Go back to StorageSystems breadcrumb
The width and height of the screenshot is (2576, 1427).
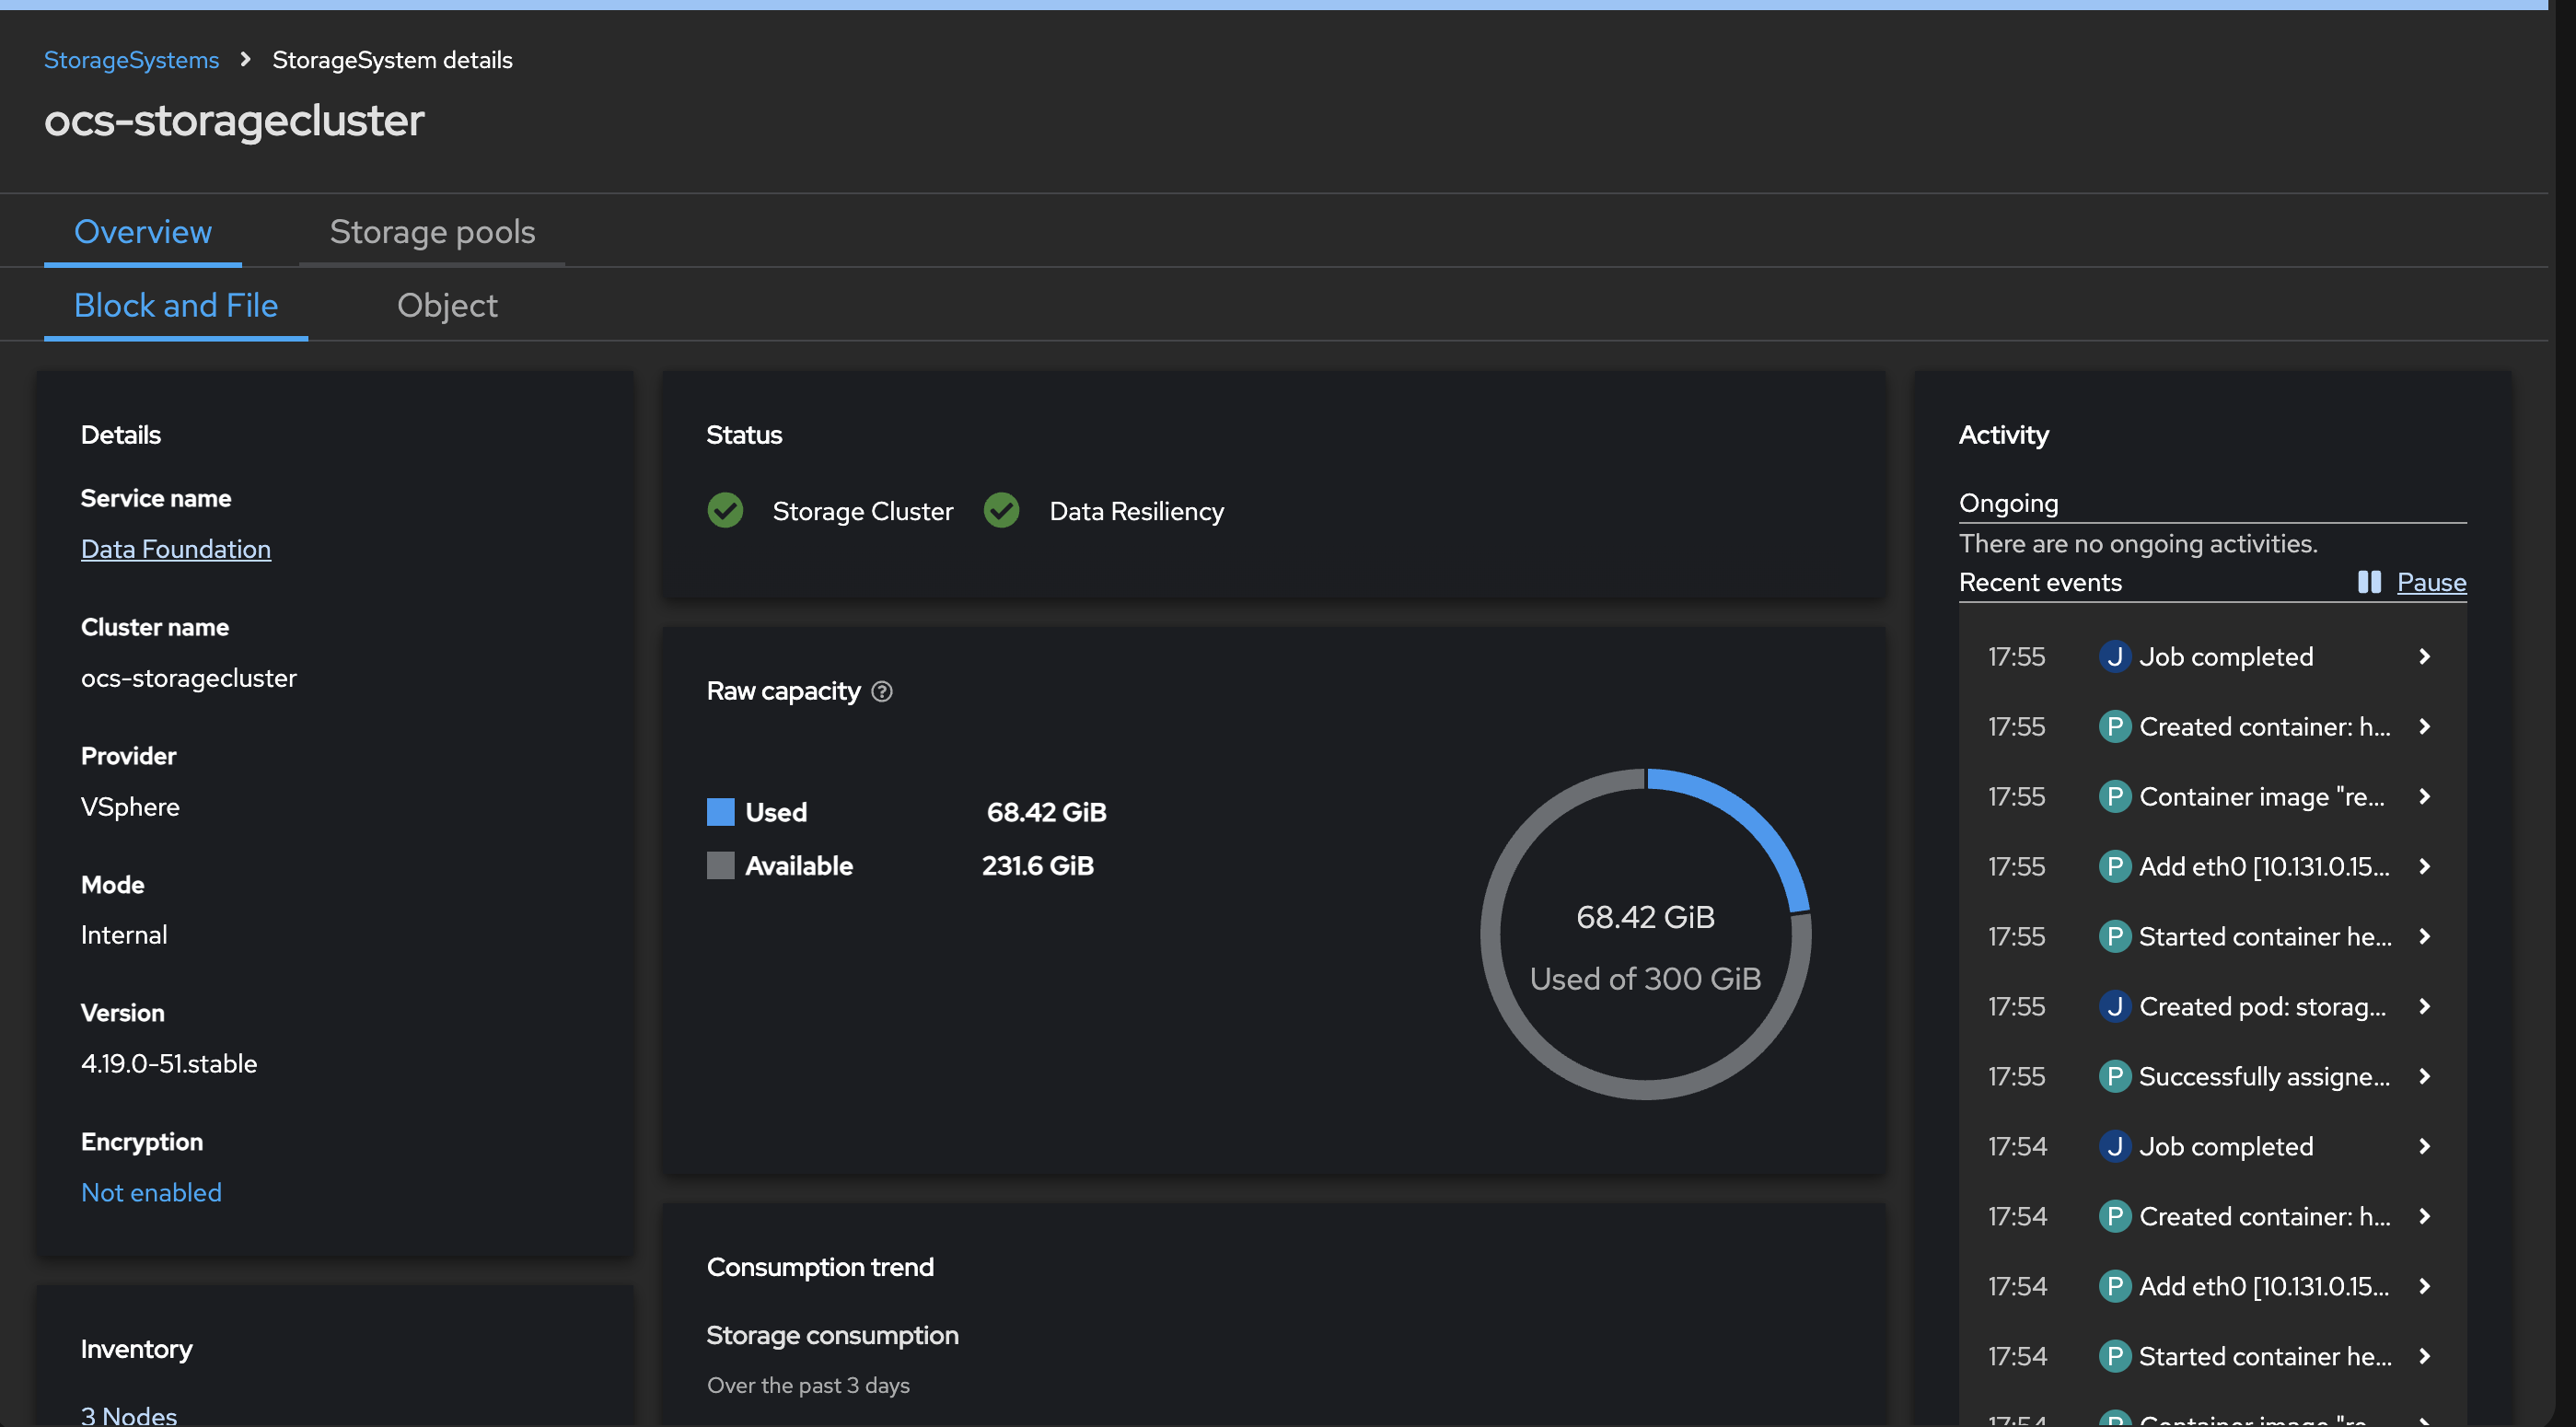point(131,60)
